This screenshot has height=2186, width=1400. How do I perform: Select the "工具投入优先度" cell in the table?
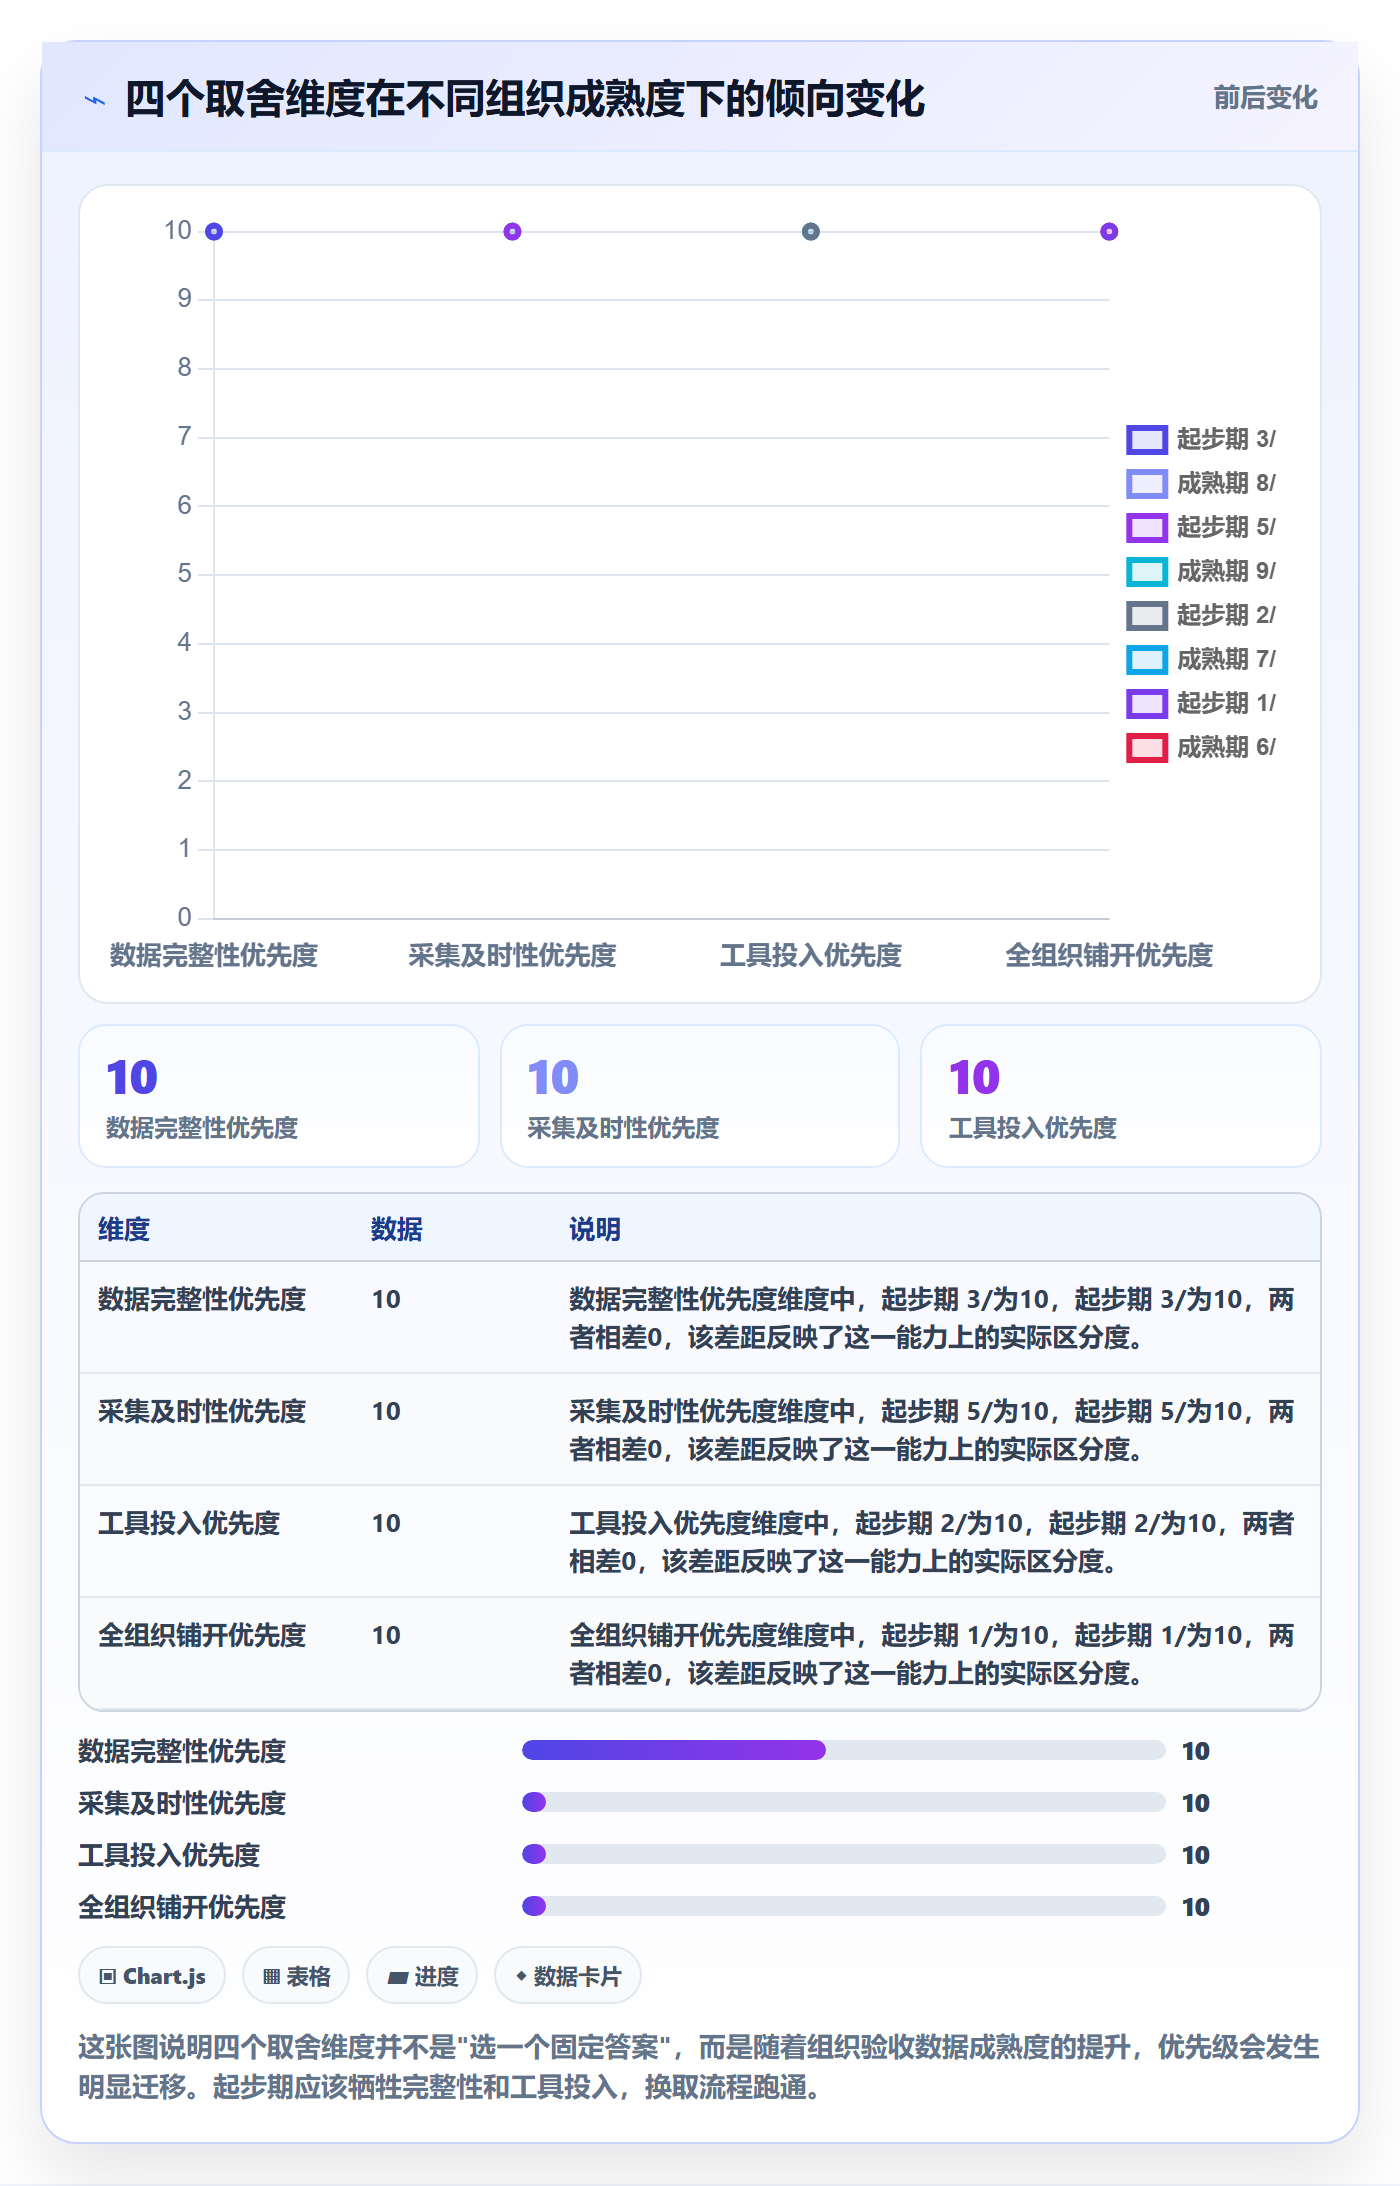click(x=189, y=1523)
